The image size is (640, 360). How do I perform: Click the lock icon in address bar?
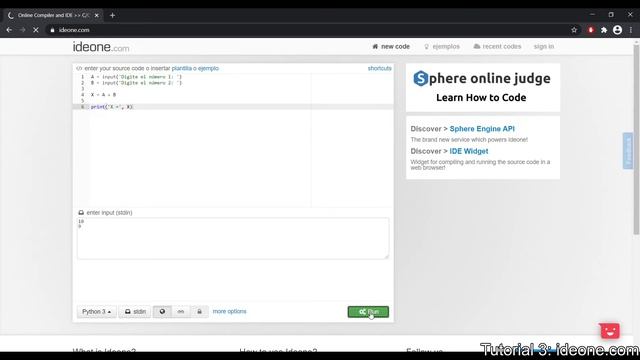52,30
